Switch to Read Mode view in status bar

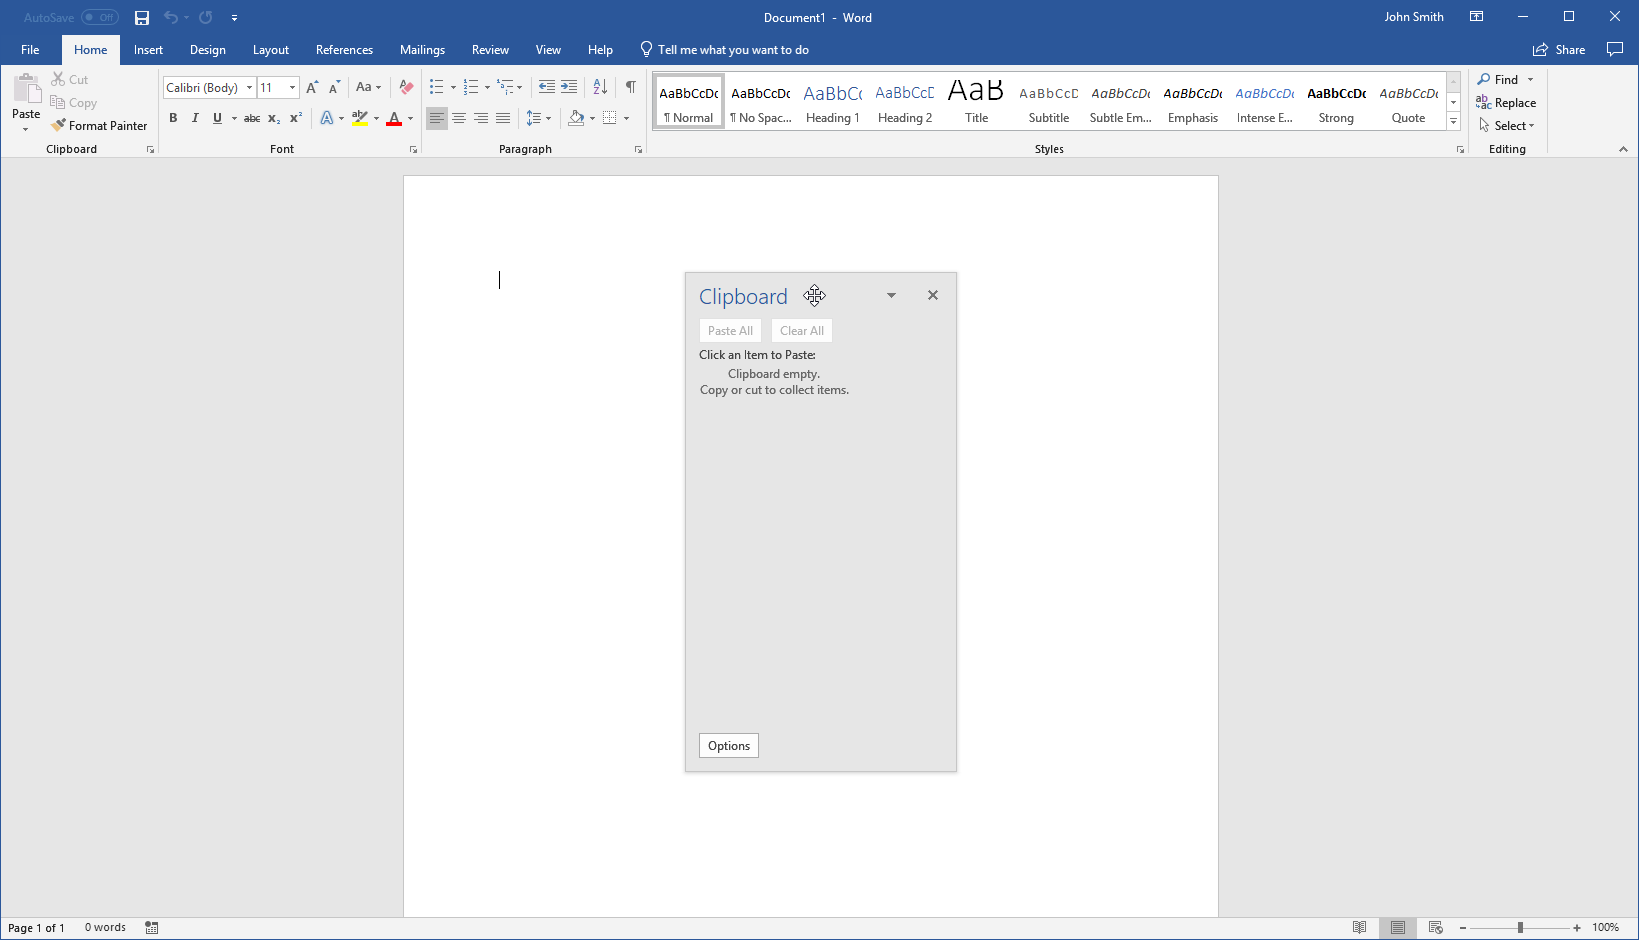[1359, 928]
